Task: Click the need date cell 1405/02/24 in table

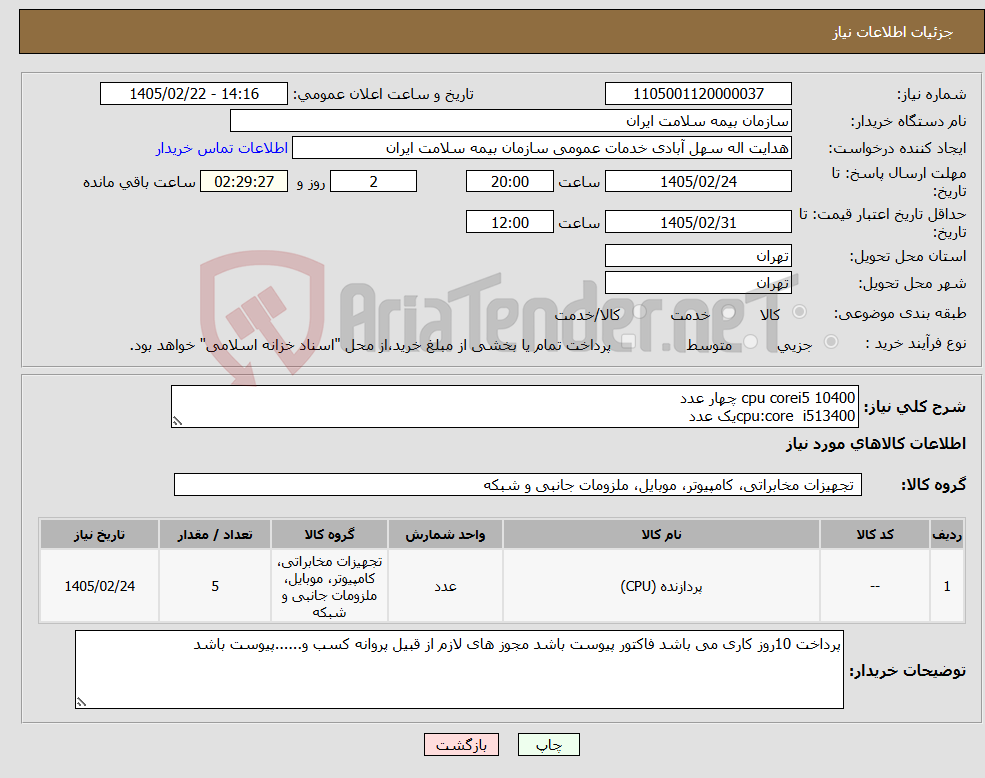Action: (x=99, y=586)
